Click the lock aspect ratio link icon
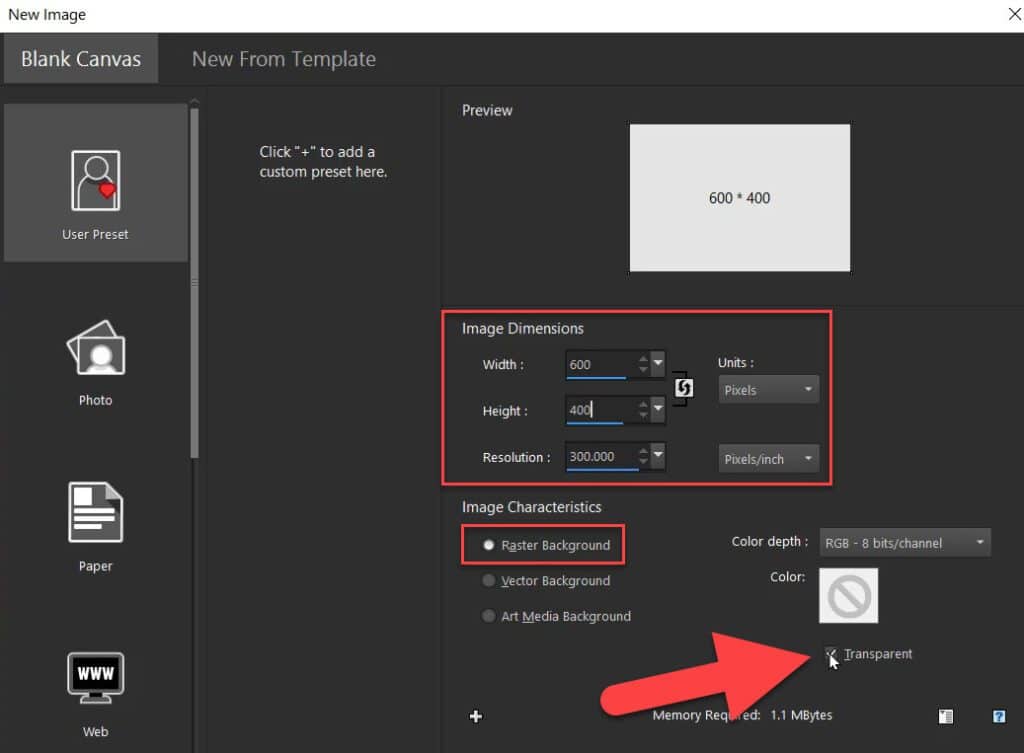This screenshot has width=1024, height=753. [685, 388]
